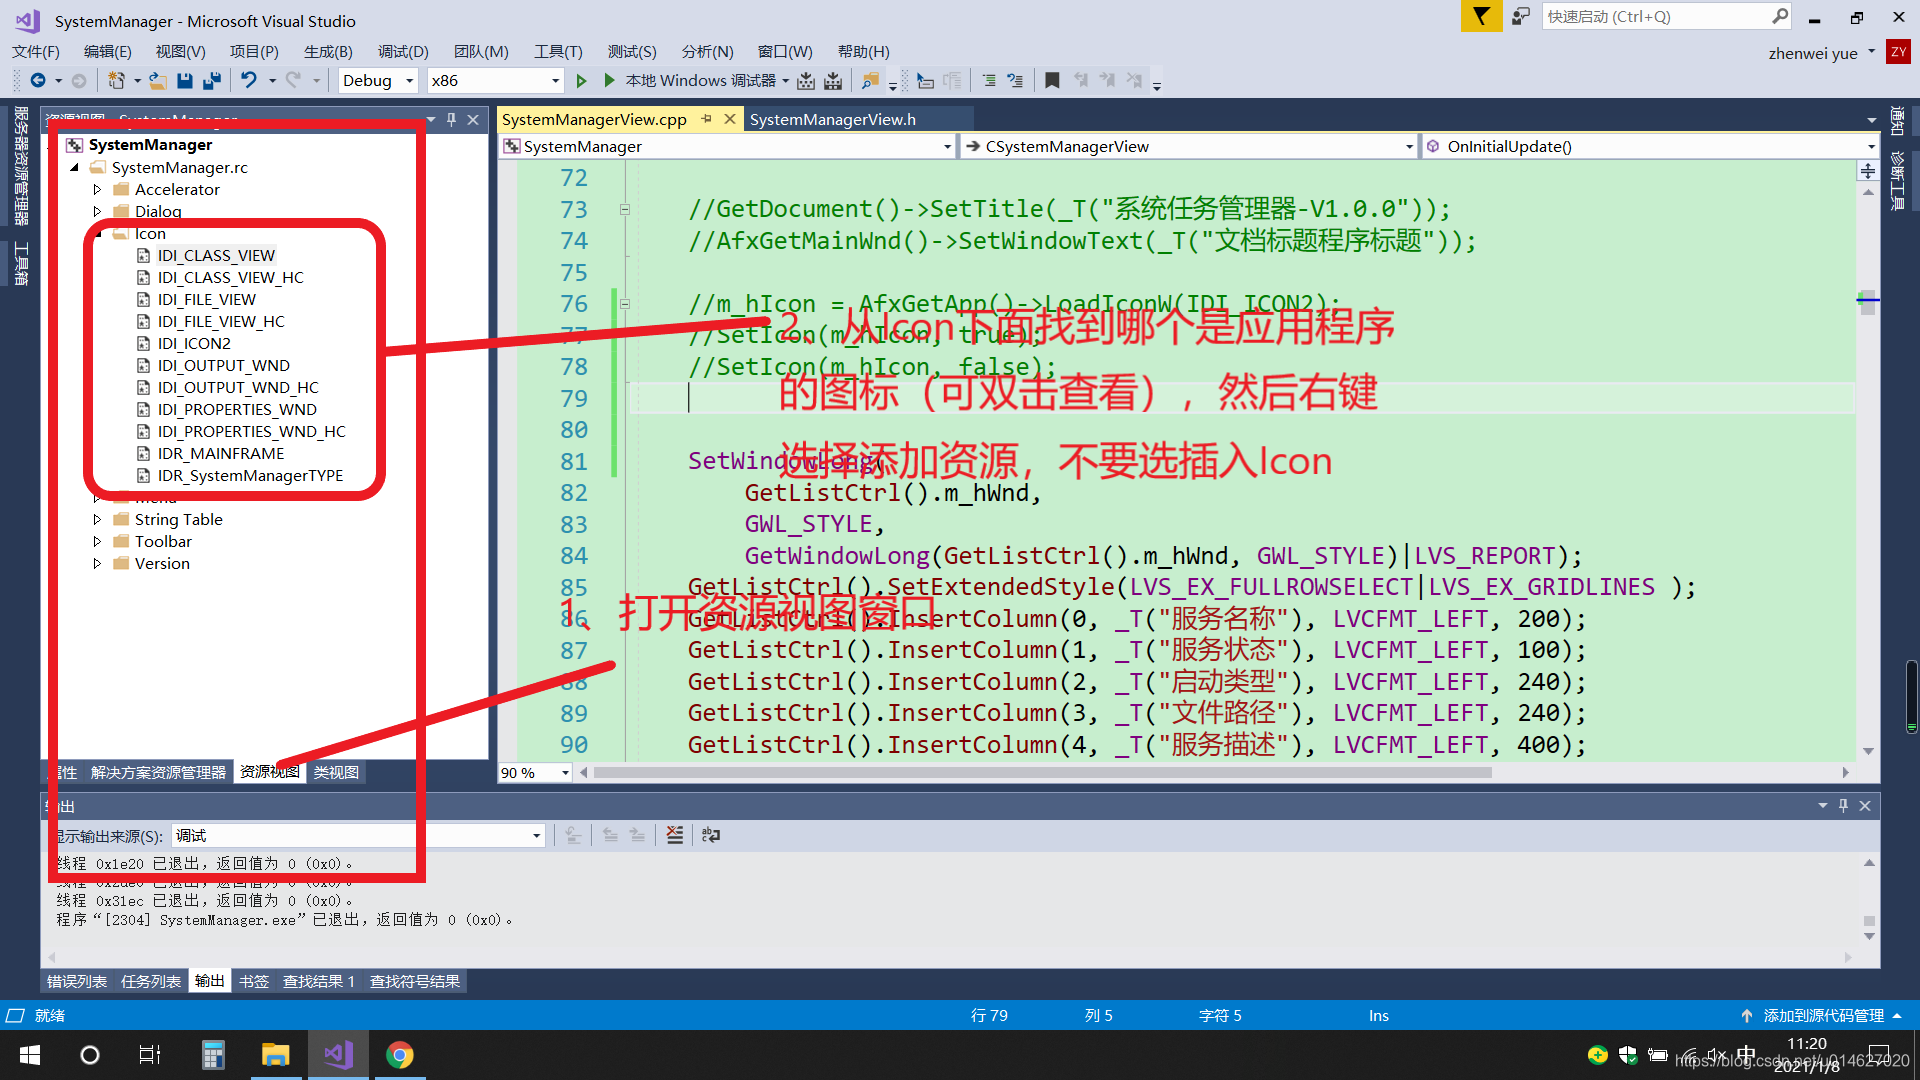Open the 生成(B) menu
The height and width of the screenshot is (1080, 1920).
click(328, 52)
